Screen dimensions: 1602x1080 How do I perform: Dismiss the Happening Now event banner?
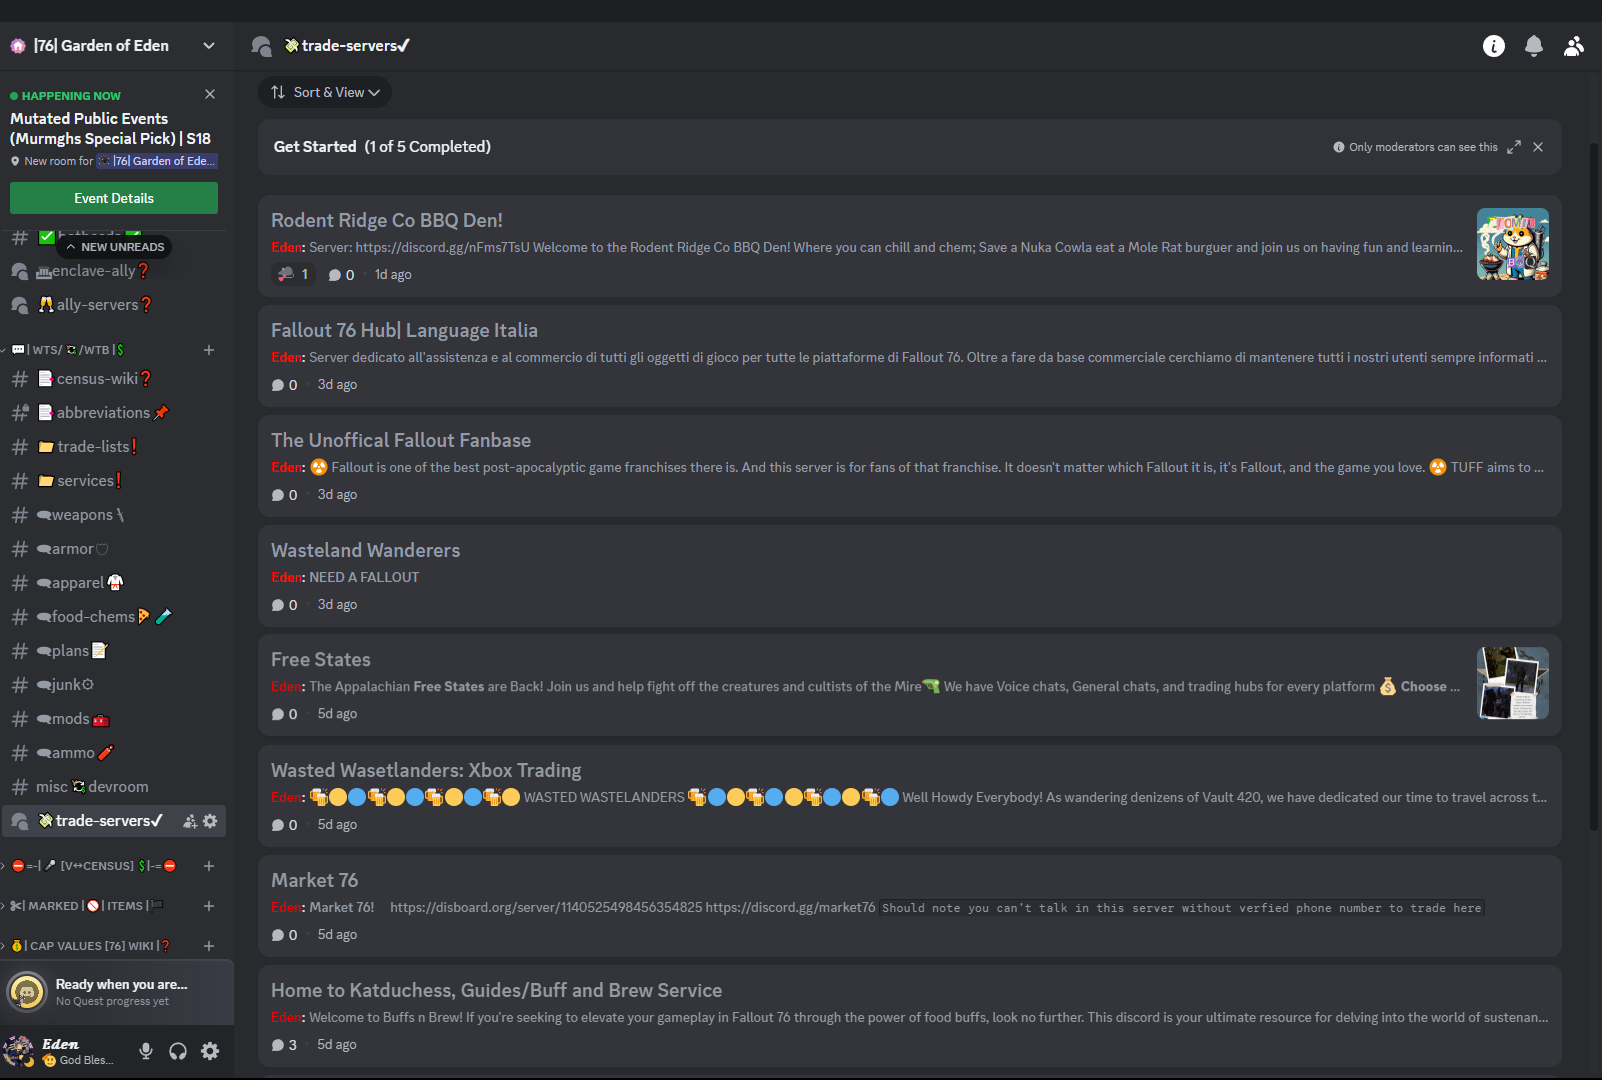210,94
